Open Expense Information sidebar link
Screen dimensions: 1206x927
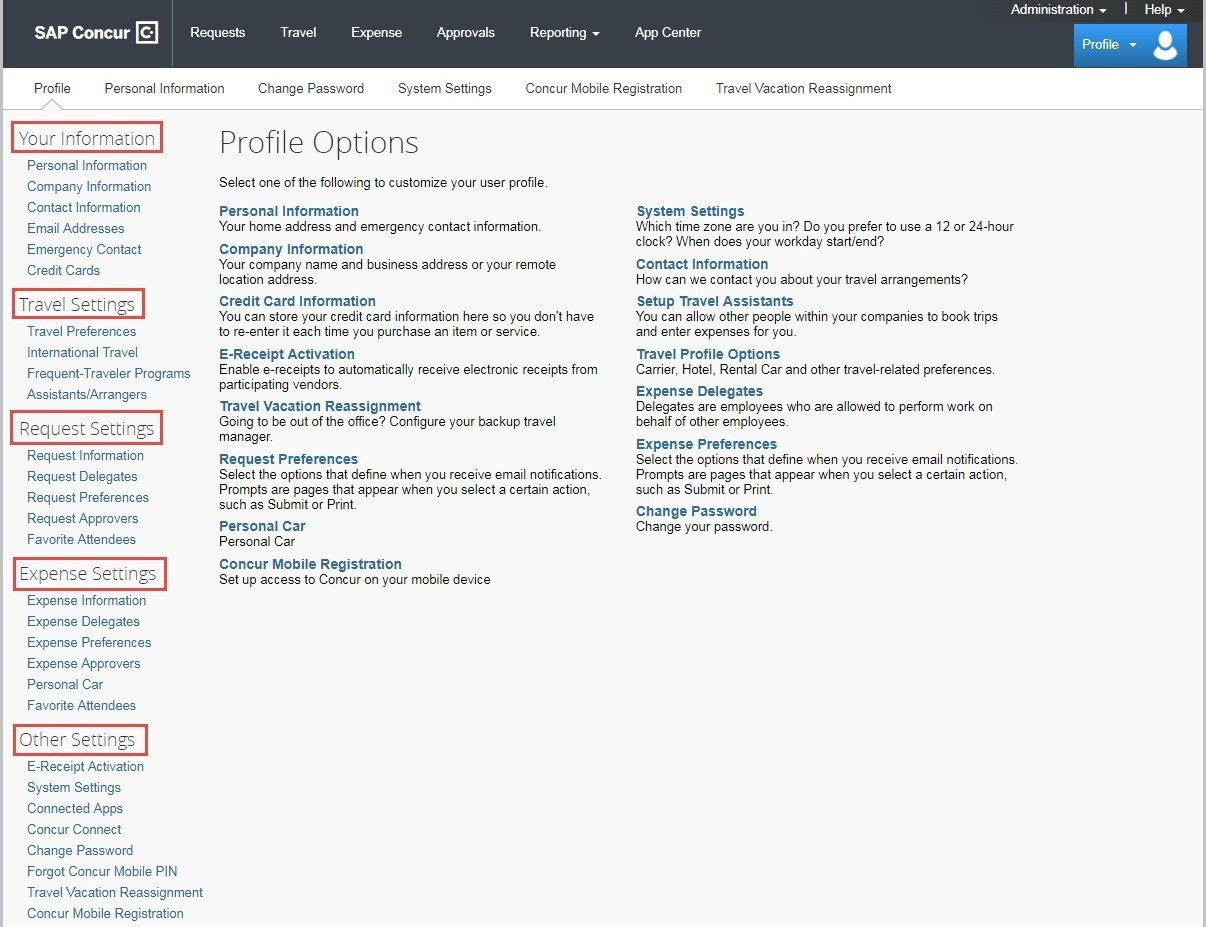tap(86, 600)
